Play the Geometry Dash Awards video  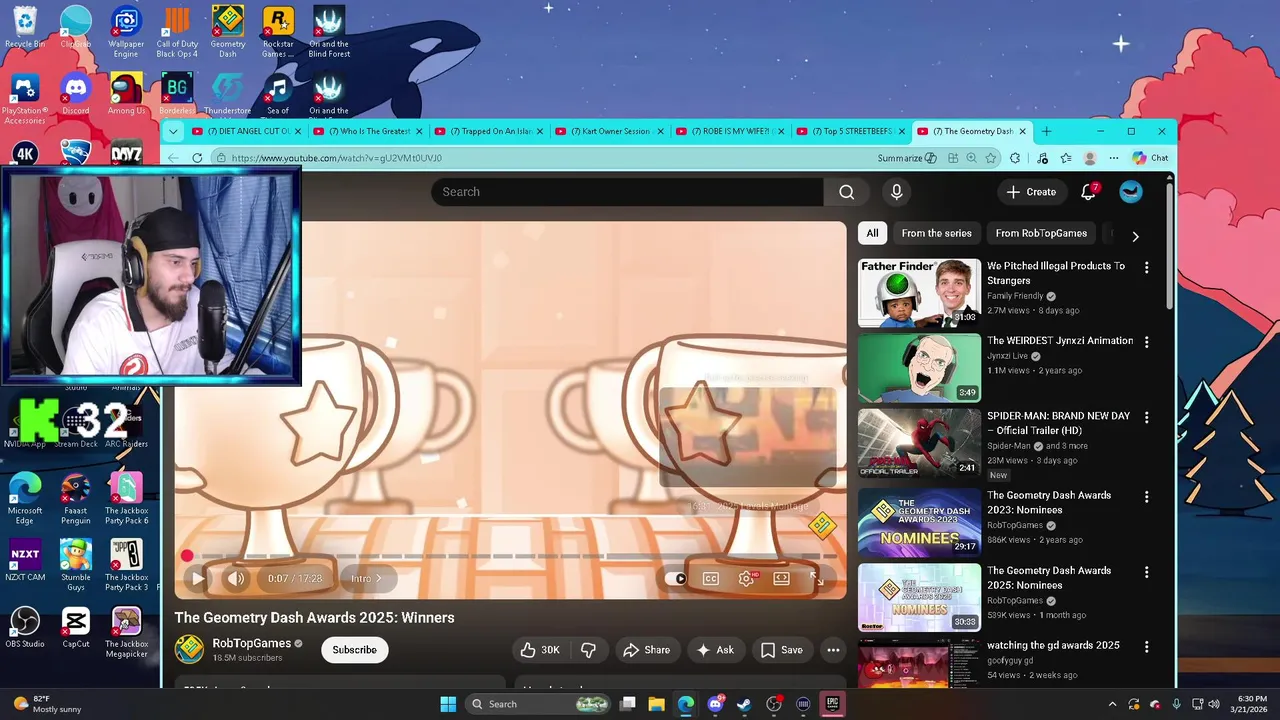coord(197,578)
